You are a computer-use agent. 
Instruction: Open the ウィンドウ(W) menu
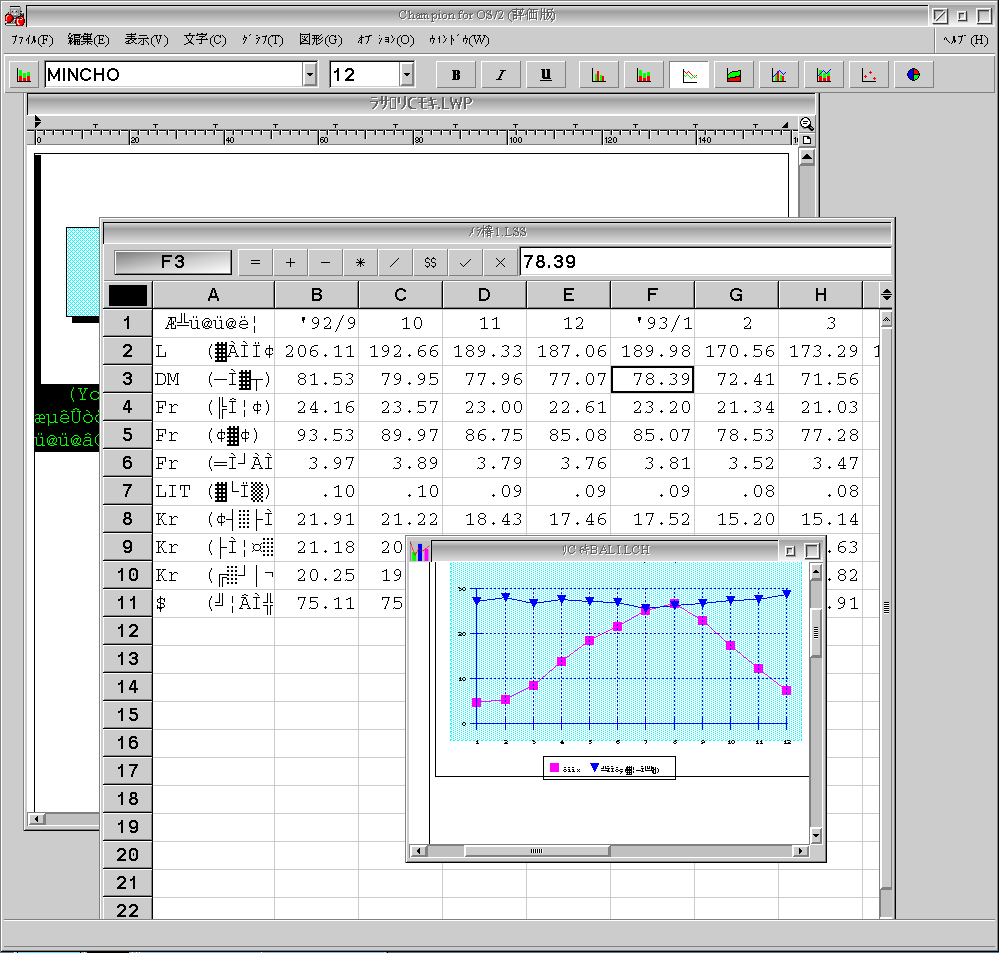click(459, 40)
